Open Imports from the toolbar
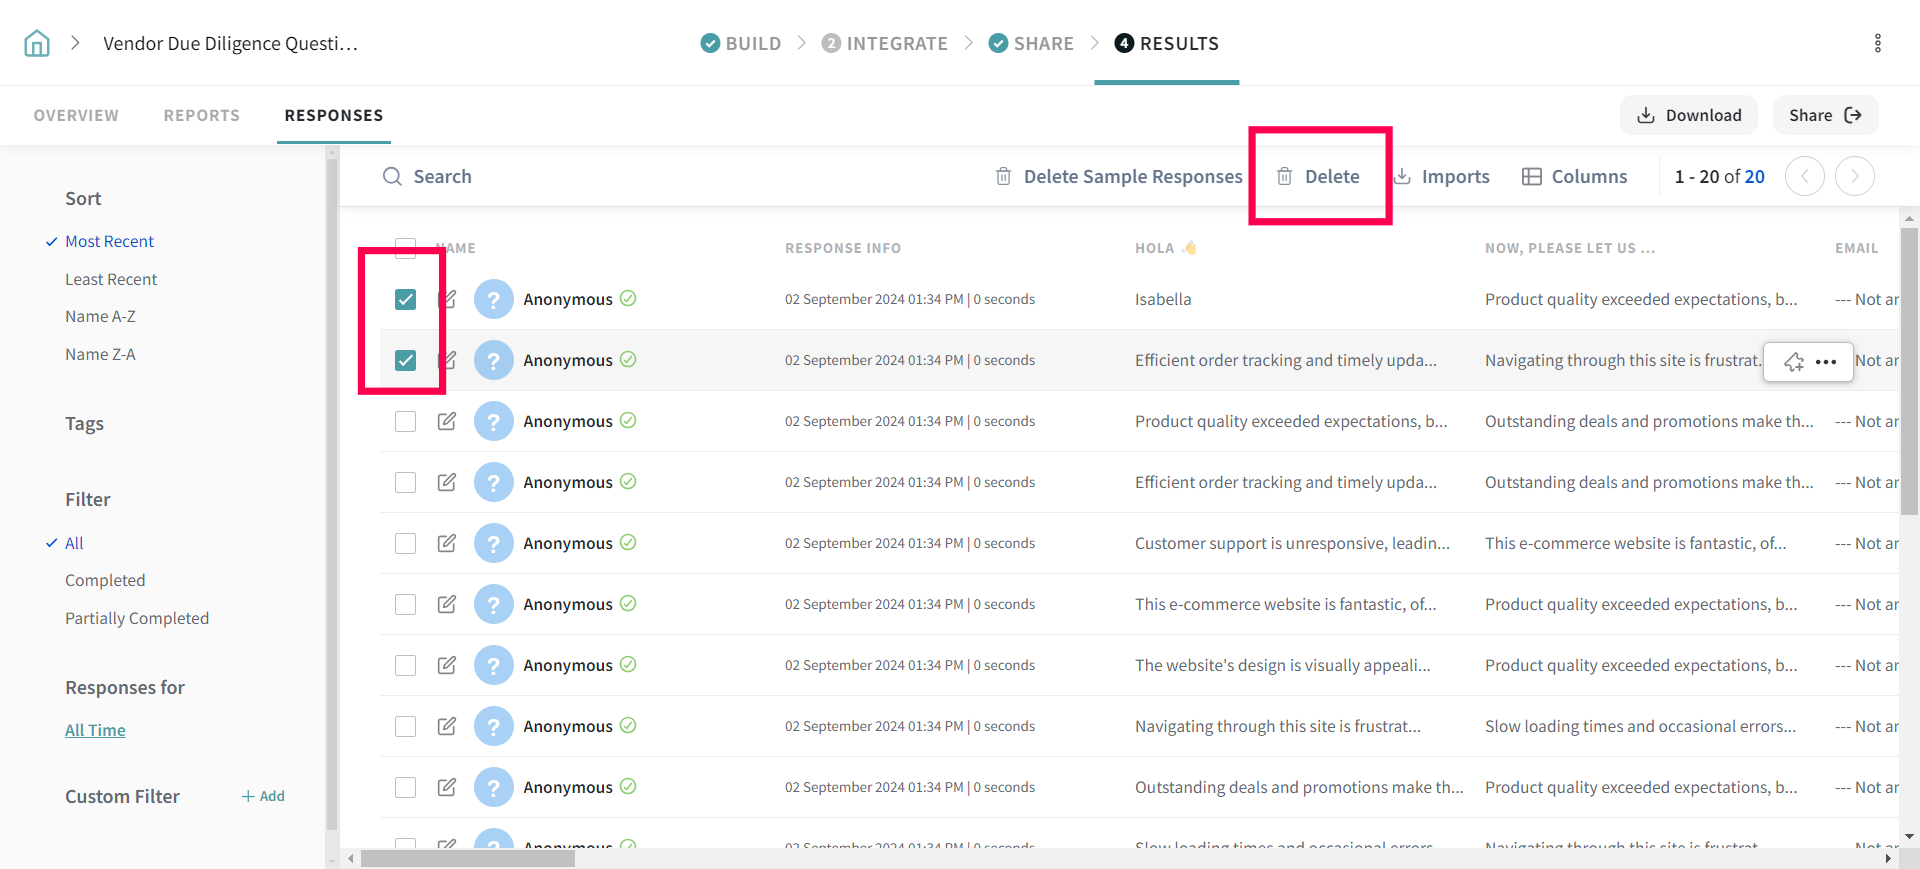 [x=1442, y=176]
